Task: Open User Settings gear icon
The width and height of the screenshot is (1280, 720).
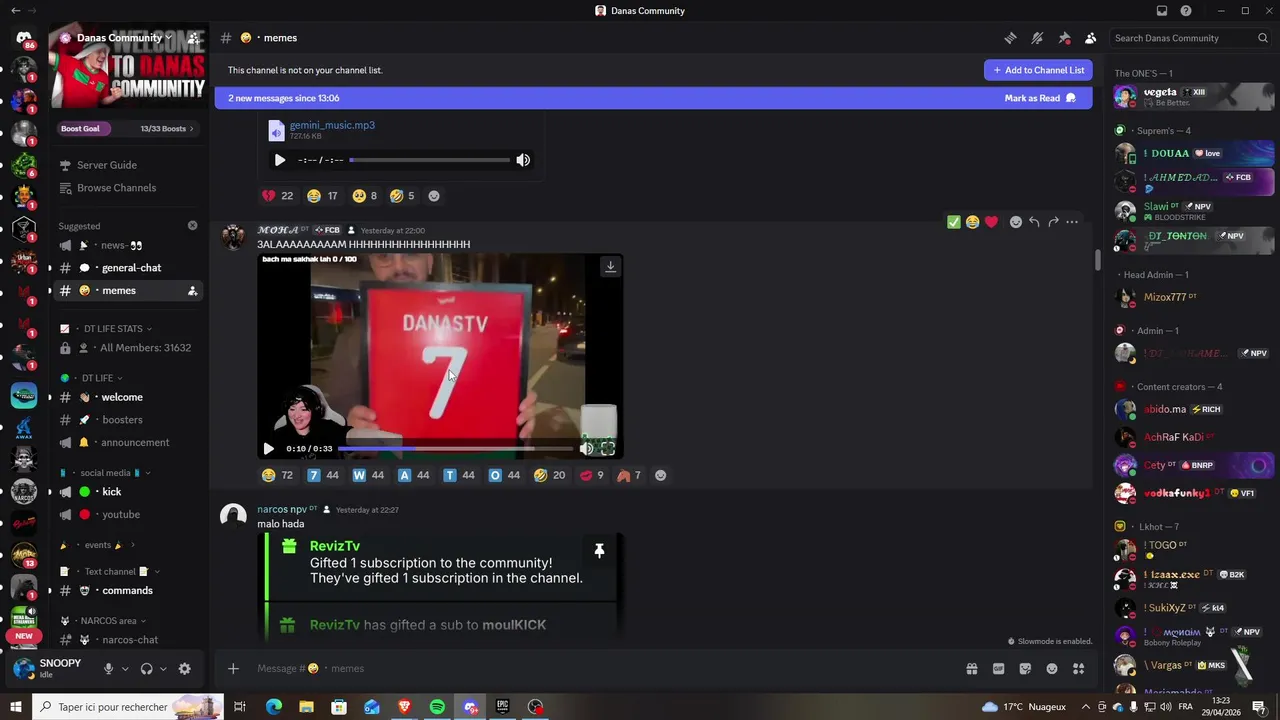Action: click(x=184, y=669)
